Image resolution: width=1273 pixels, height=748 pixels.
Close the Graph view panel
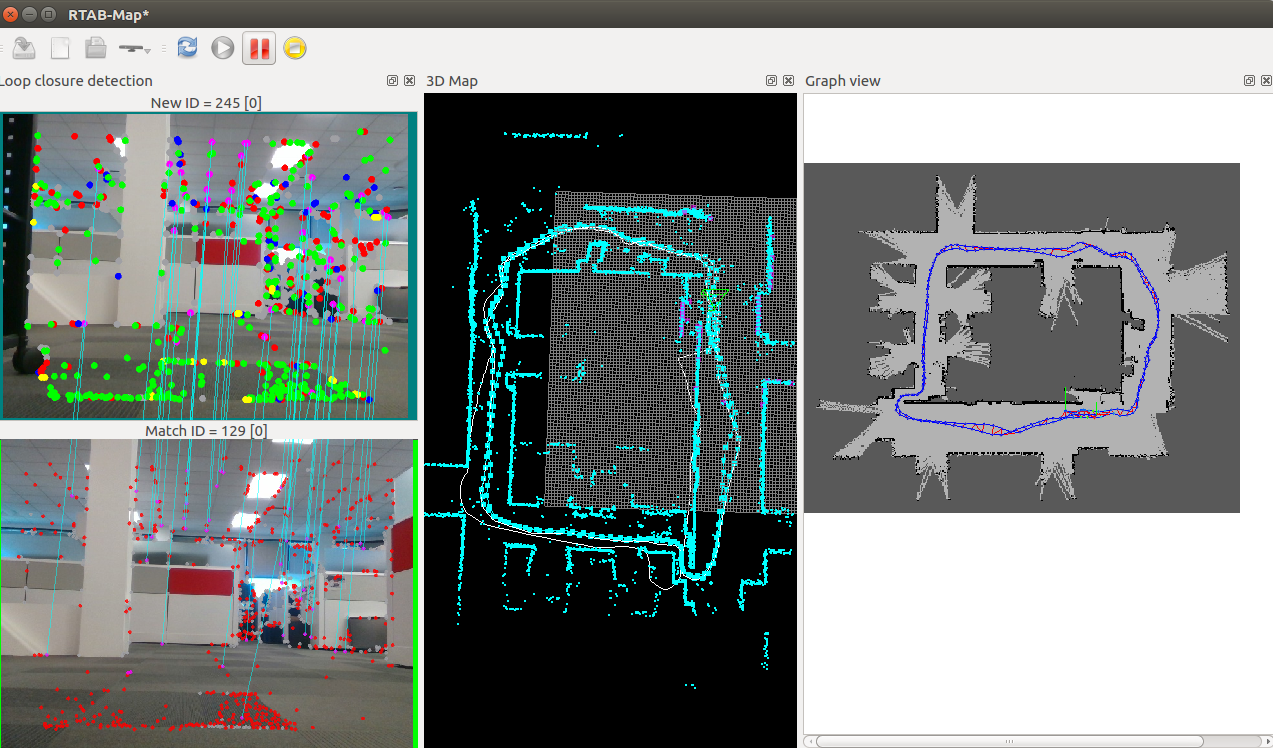pos(1265,81)
